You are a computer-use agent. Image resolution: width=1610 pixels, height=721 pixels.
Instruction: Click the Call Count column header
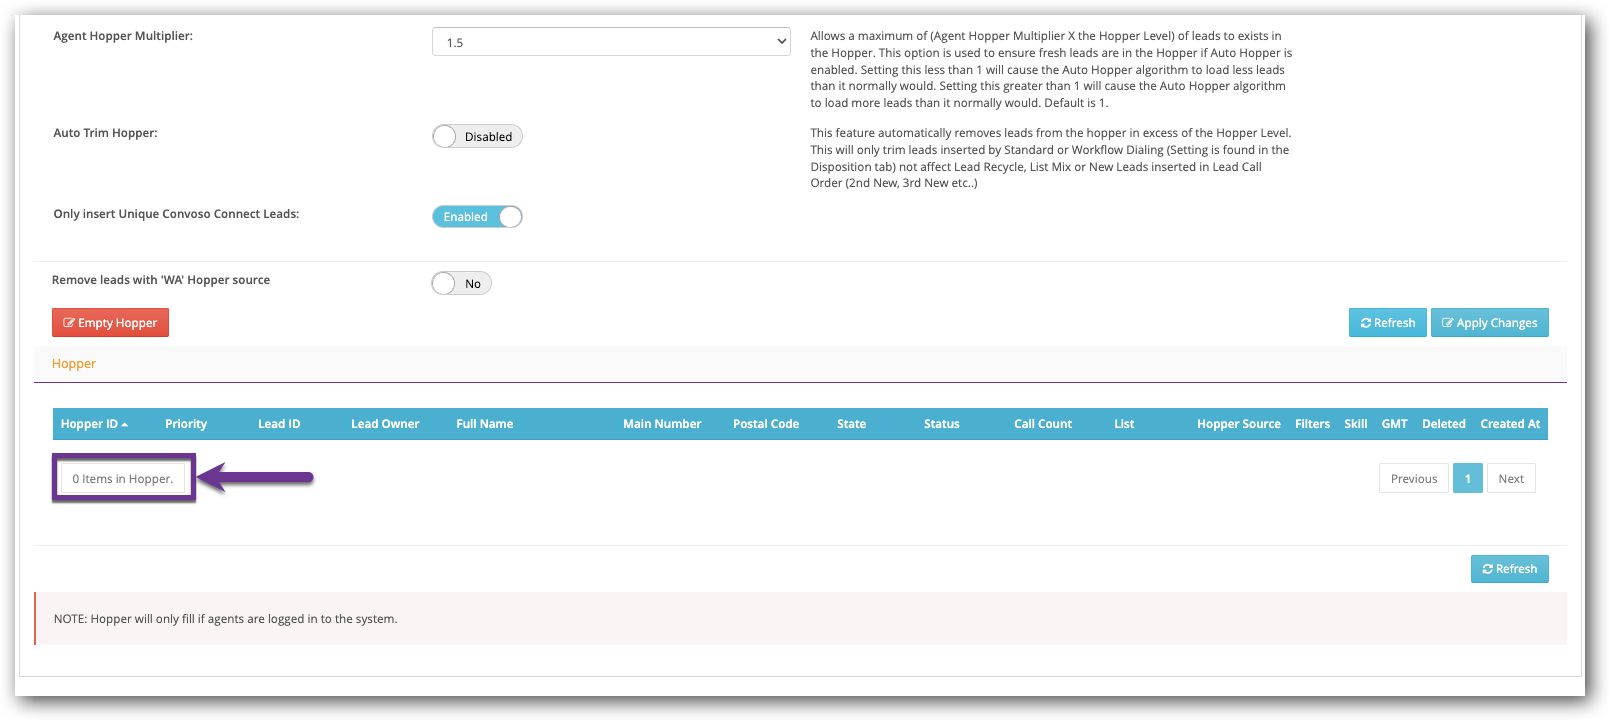(1042, 424)
